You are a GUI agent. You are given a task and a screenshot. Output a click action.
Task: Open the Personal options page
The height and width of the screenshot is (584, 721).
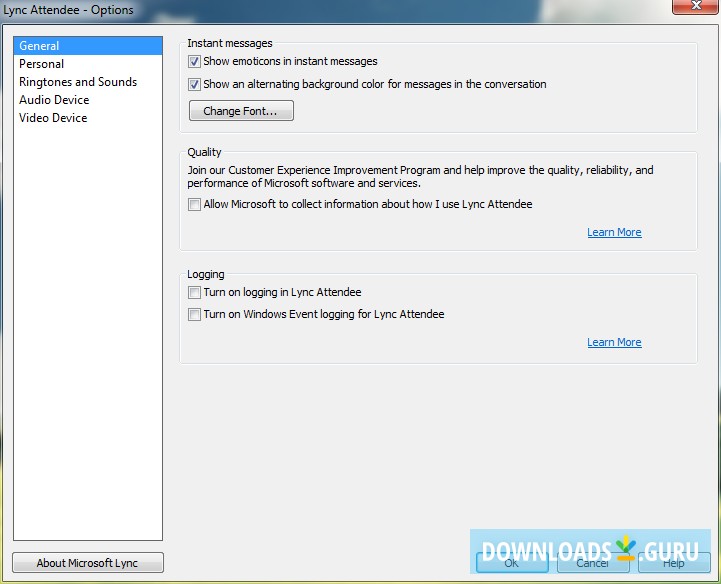click(88, 64)
